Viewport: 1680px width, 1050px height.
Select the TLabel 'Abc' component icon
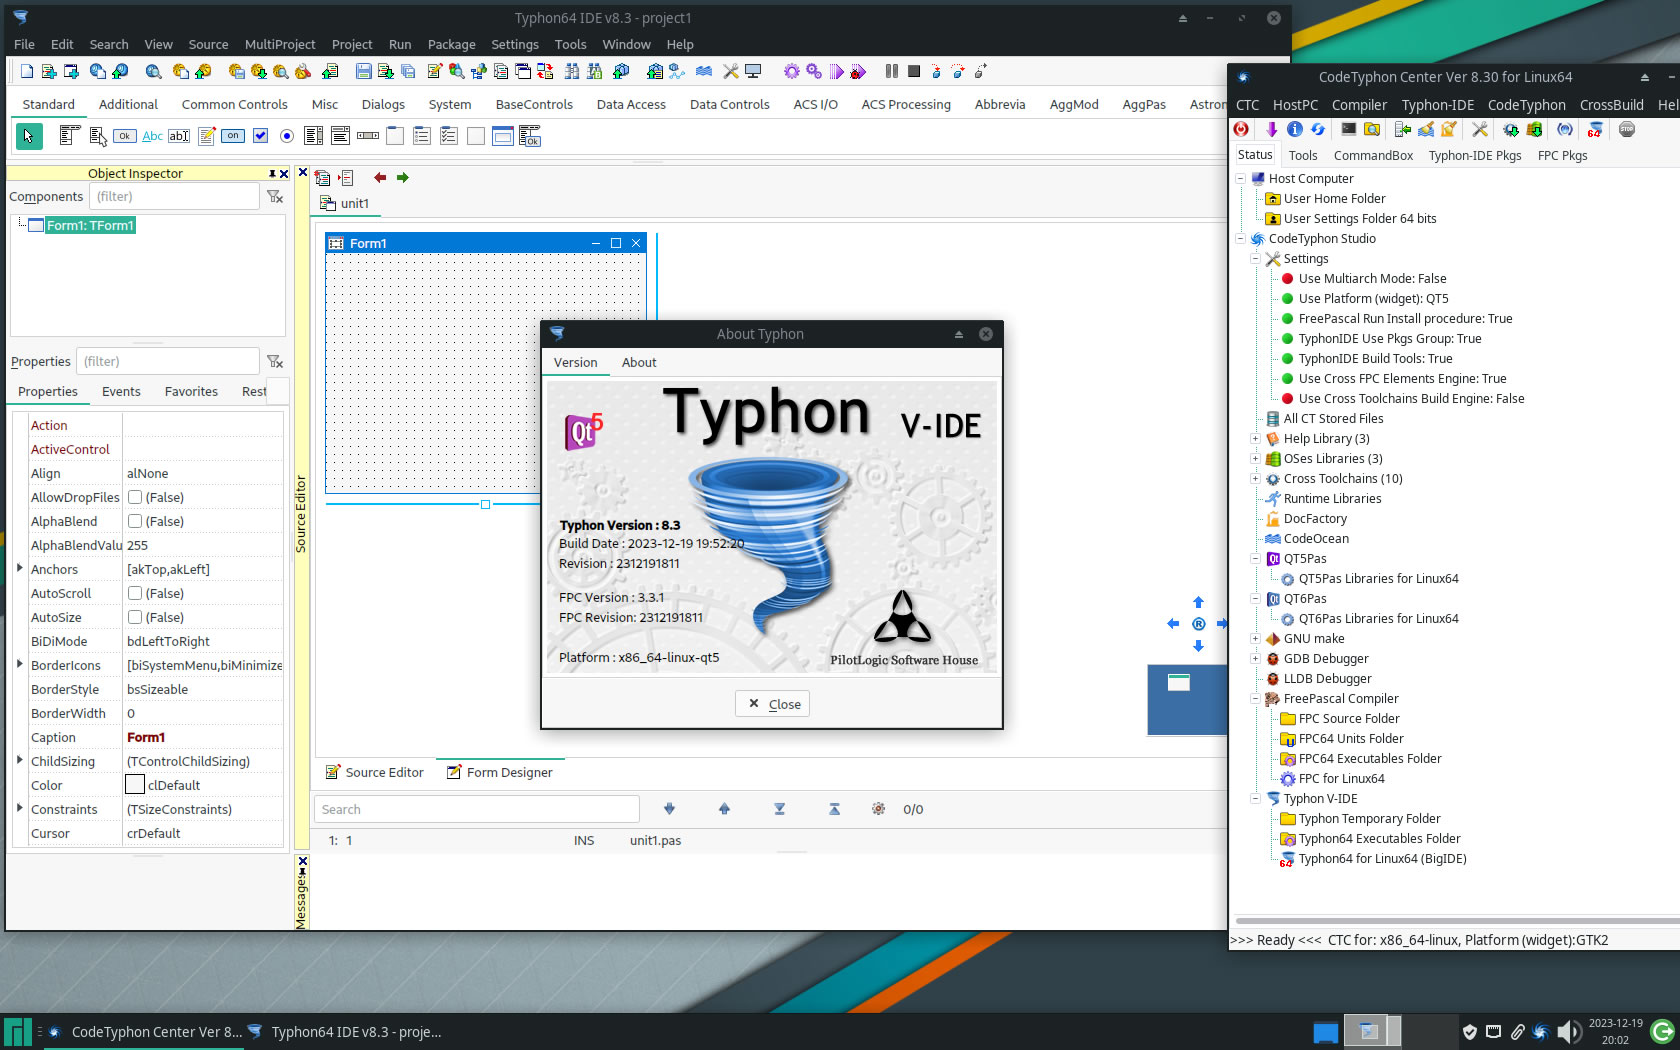[152, 136]
